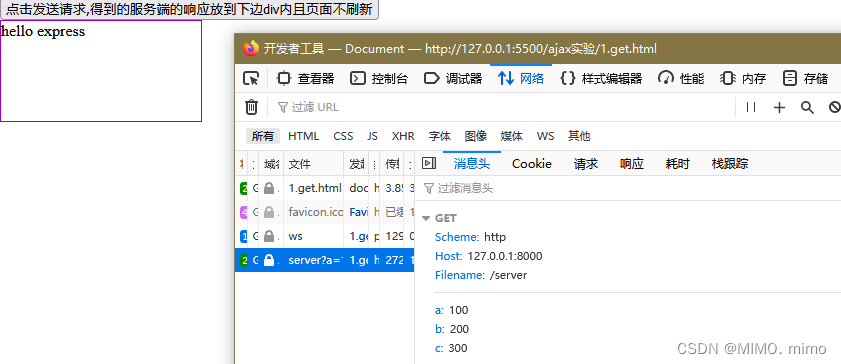Open the 控制台 console tab
The height and width of the screenshot is (364, 841).
pos(379,79)
